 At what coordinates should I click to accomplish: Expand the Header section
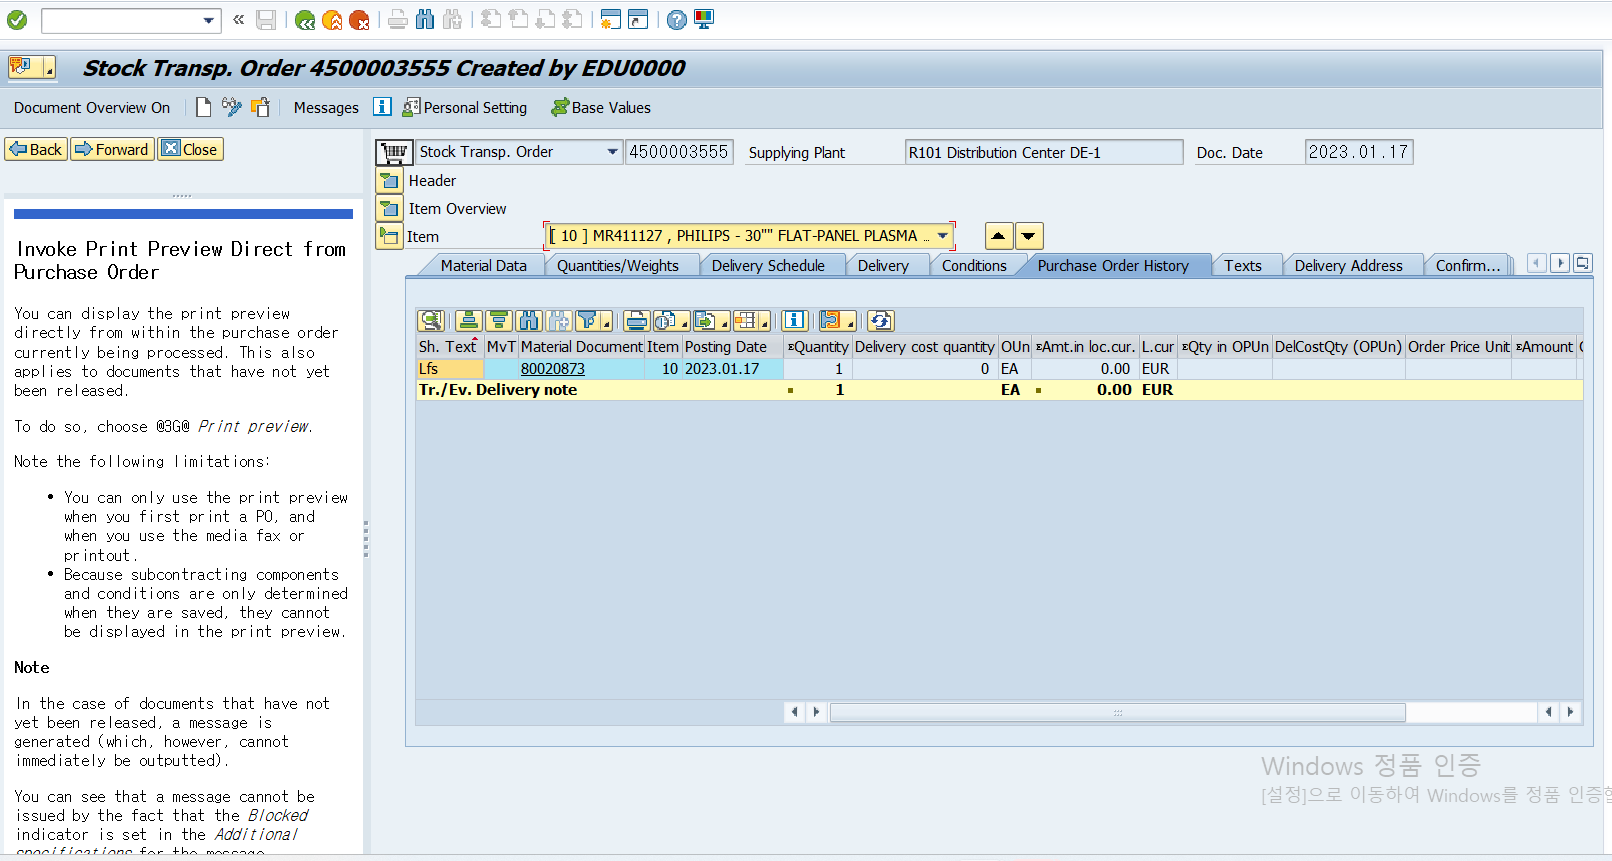tap(389, 181)
